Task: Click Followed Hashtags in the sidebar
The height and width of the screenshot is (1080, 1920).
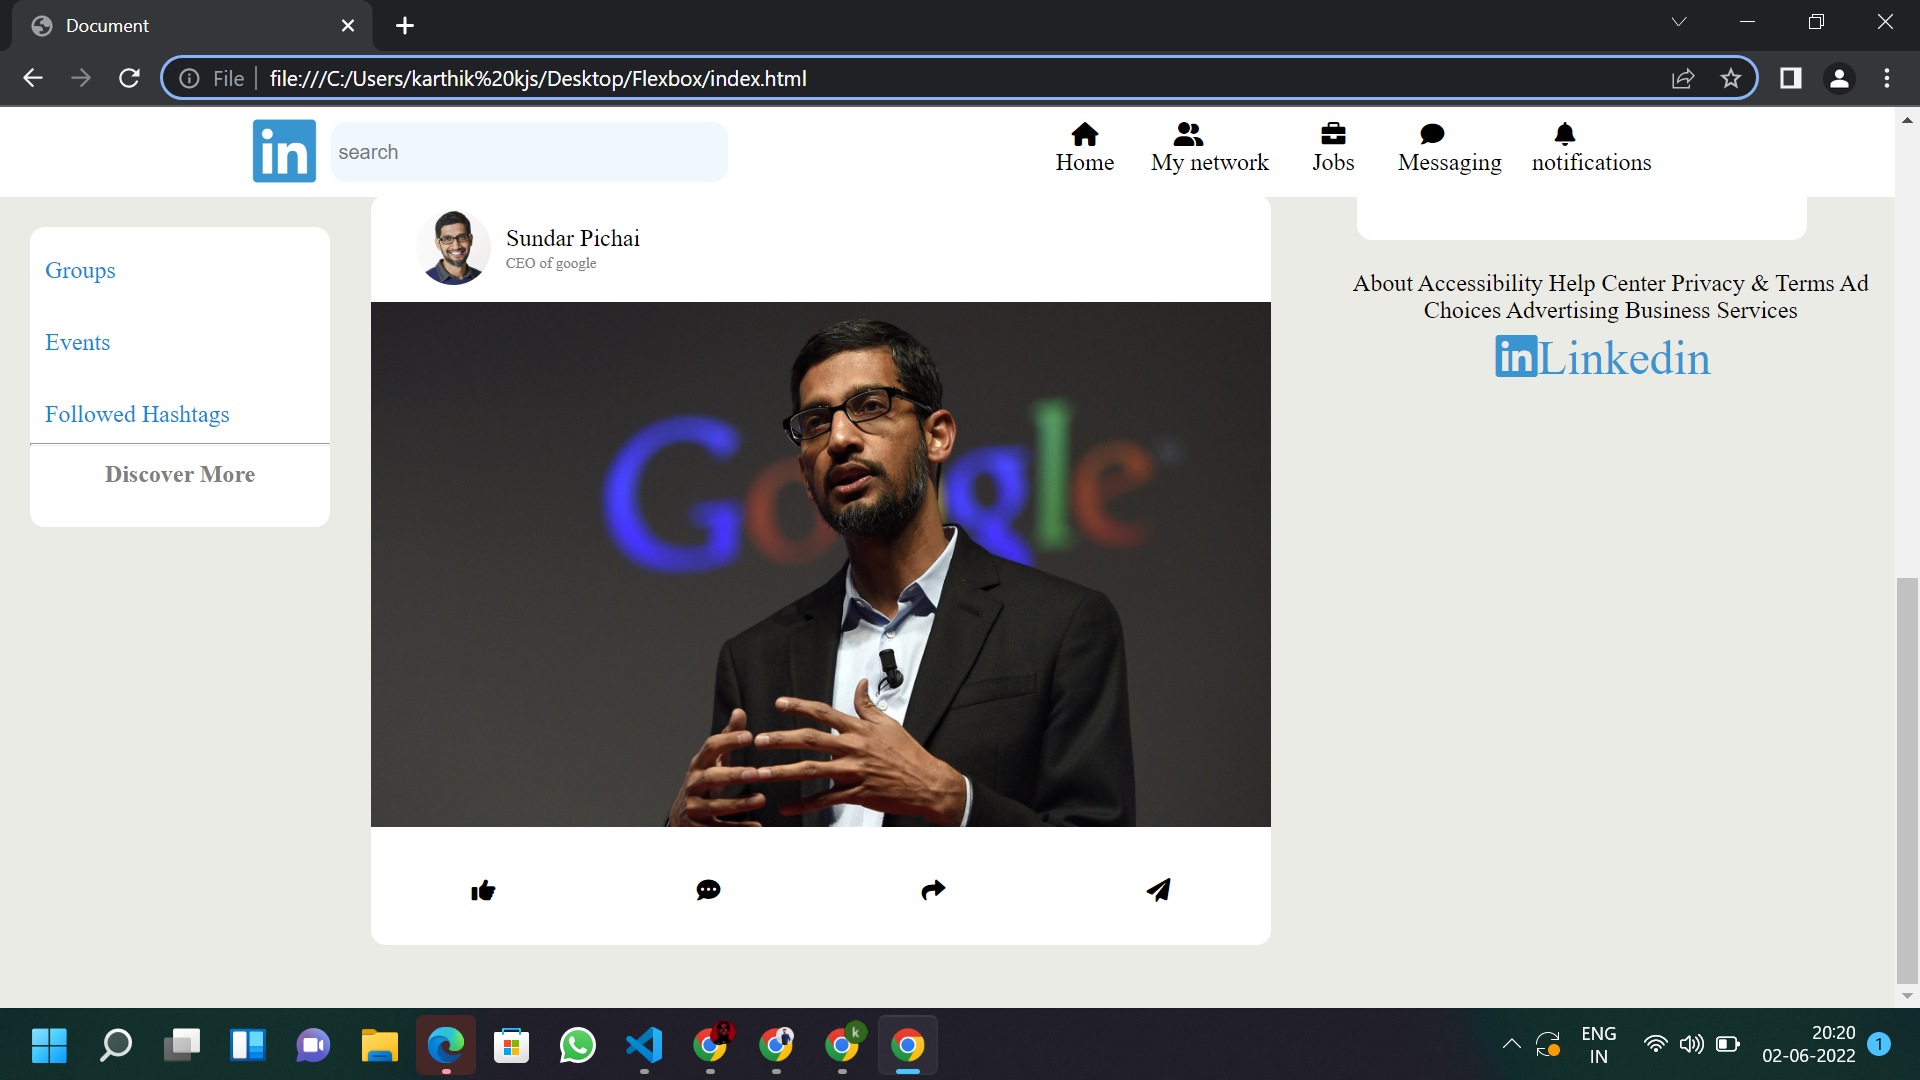Action: click(137, 414)
